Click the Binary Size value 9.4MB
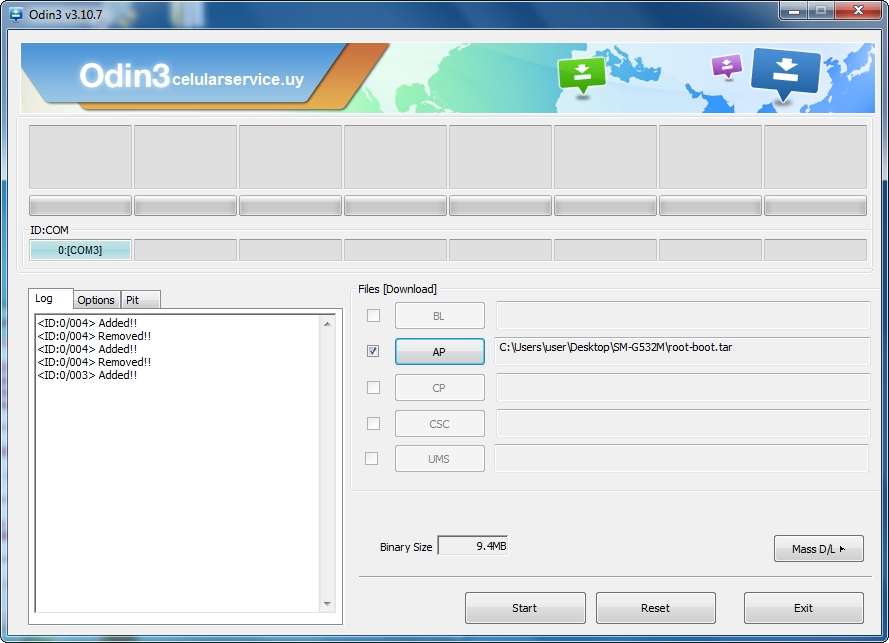 tap(473, 546)
